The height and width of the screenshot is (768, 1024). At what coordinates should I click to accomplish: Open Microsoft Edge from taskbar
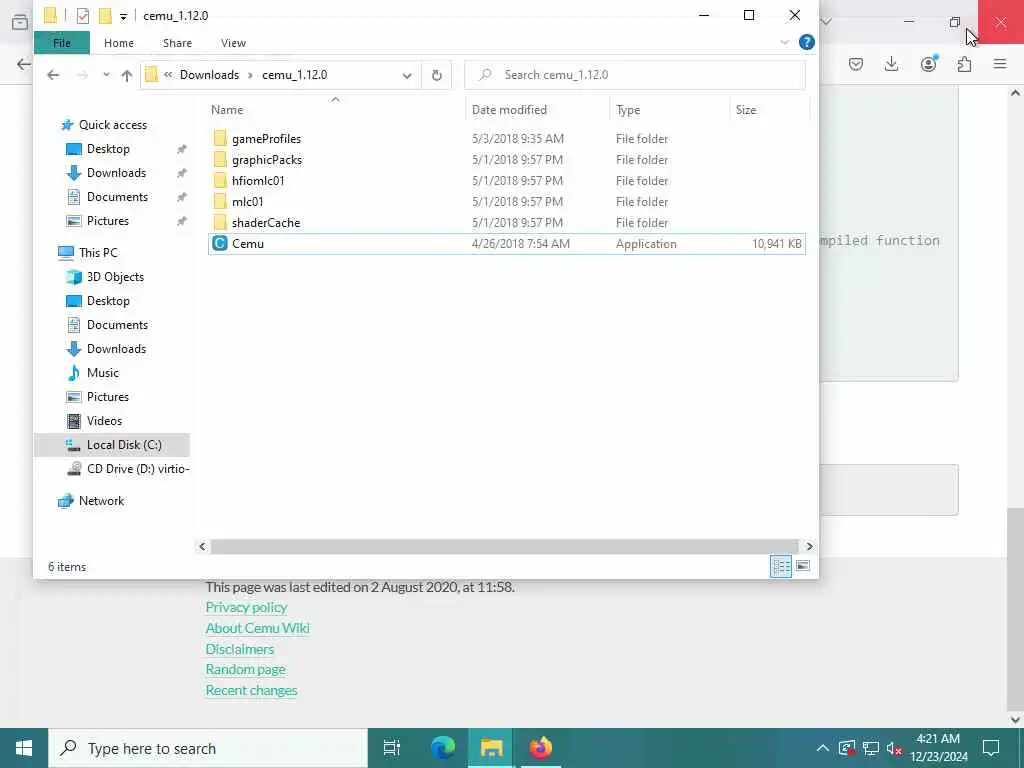click(442, 748)
